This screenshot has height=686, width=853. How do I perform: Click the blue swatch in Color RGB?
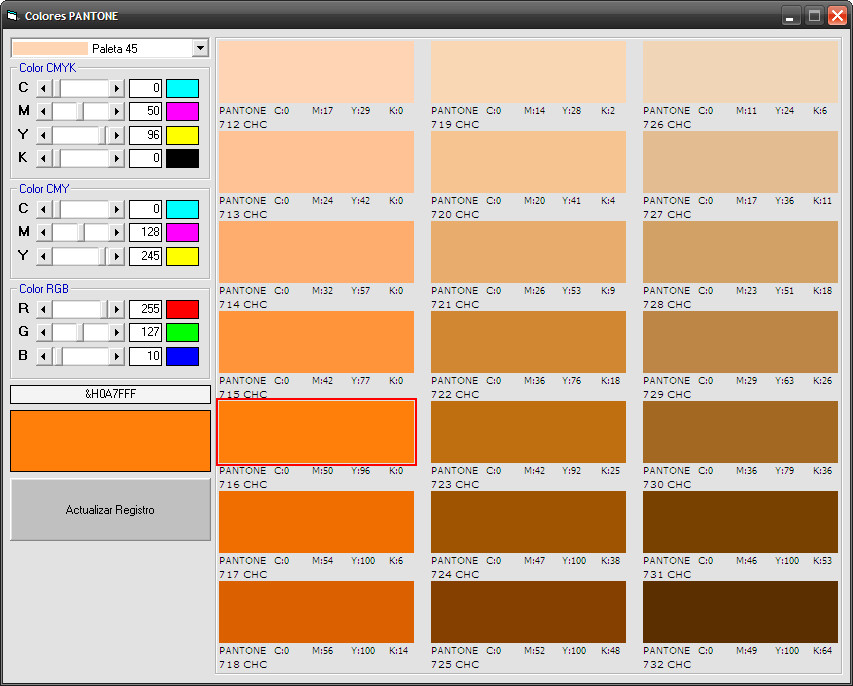click(182, 356)
